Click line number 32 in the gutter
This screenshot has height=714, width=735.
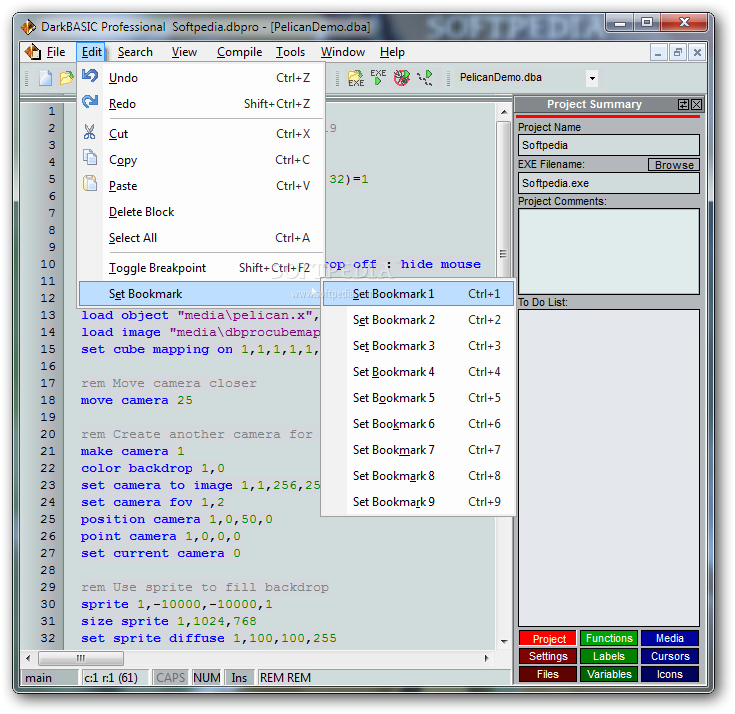pos(48,638)
